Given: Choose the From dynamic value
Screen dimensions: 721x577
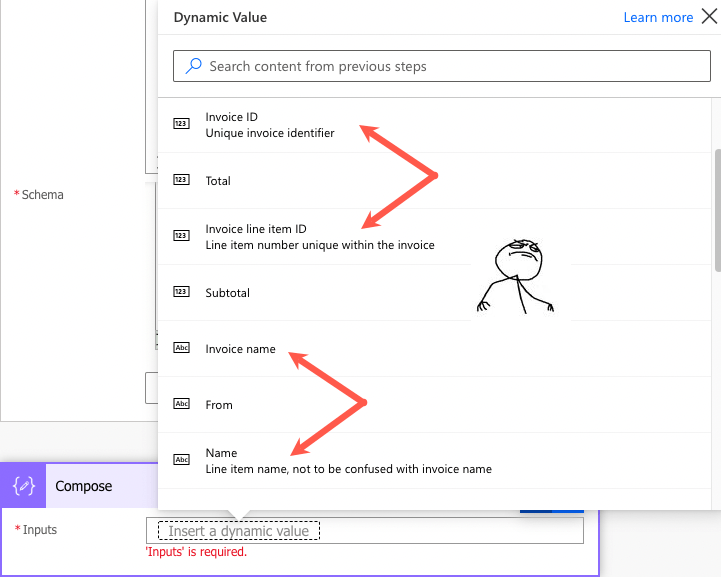Looking at the screenshot, I should click(219, 405).
